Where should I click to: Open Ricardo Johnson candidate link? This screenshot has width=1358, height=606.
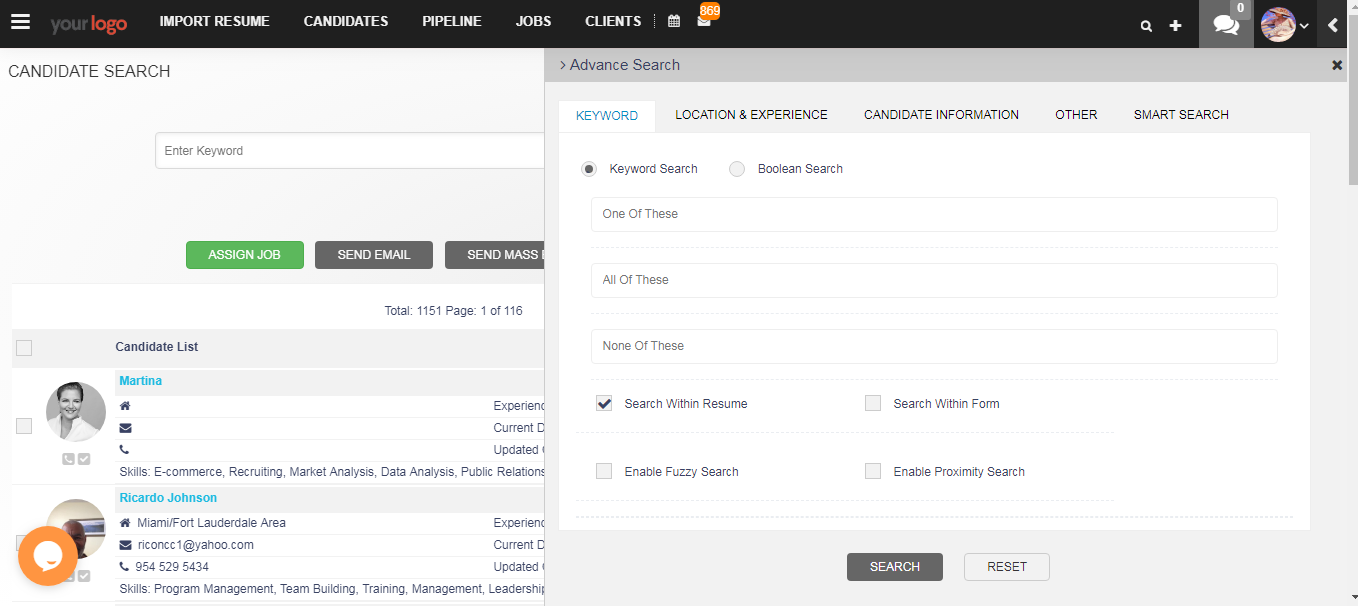pos(168,498)
